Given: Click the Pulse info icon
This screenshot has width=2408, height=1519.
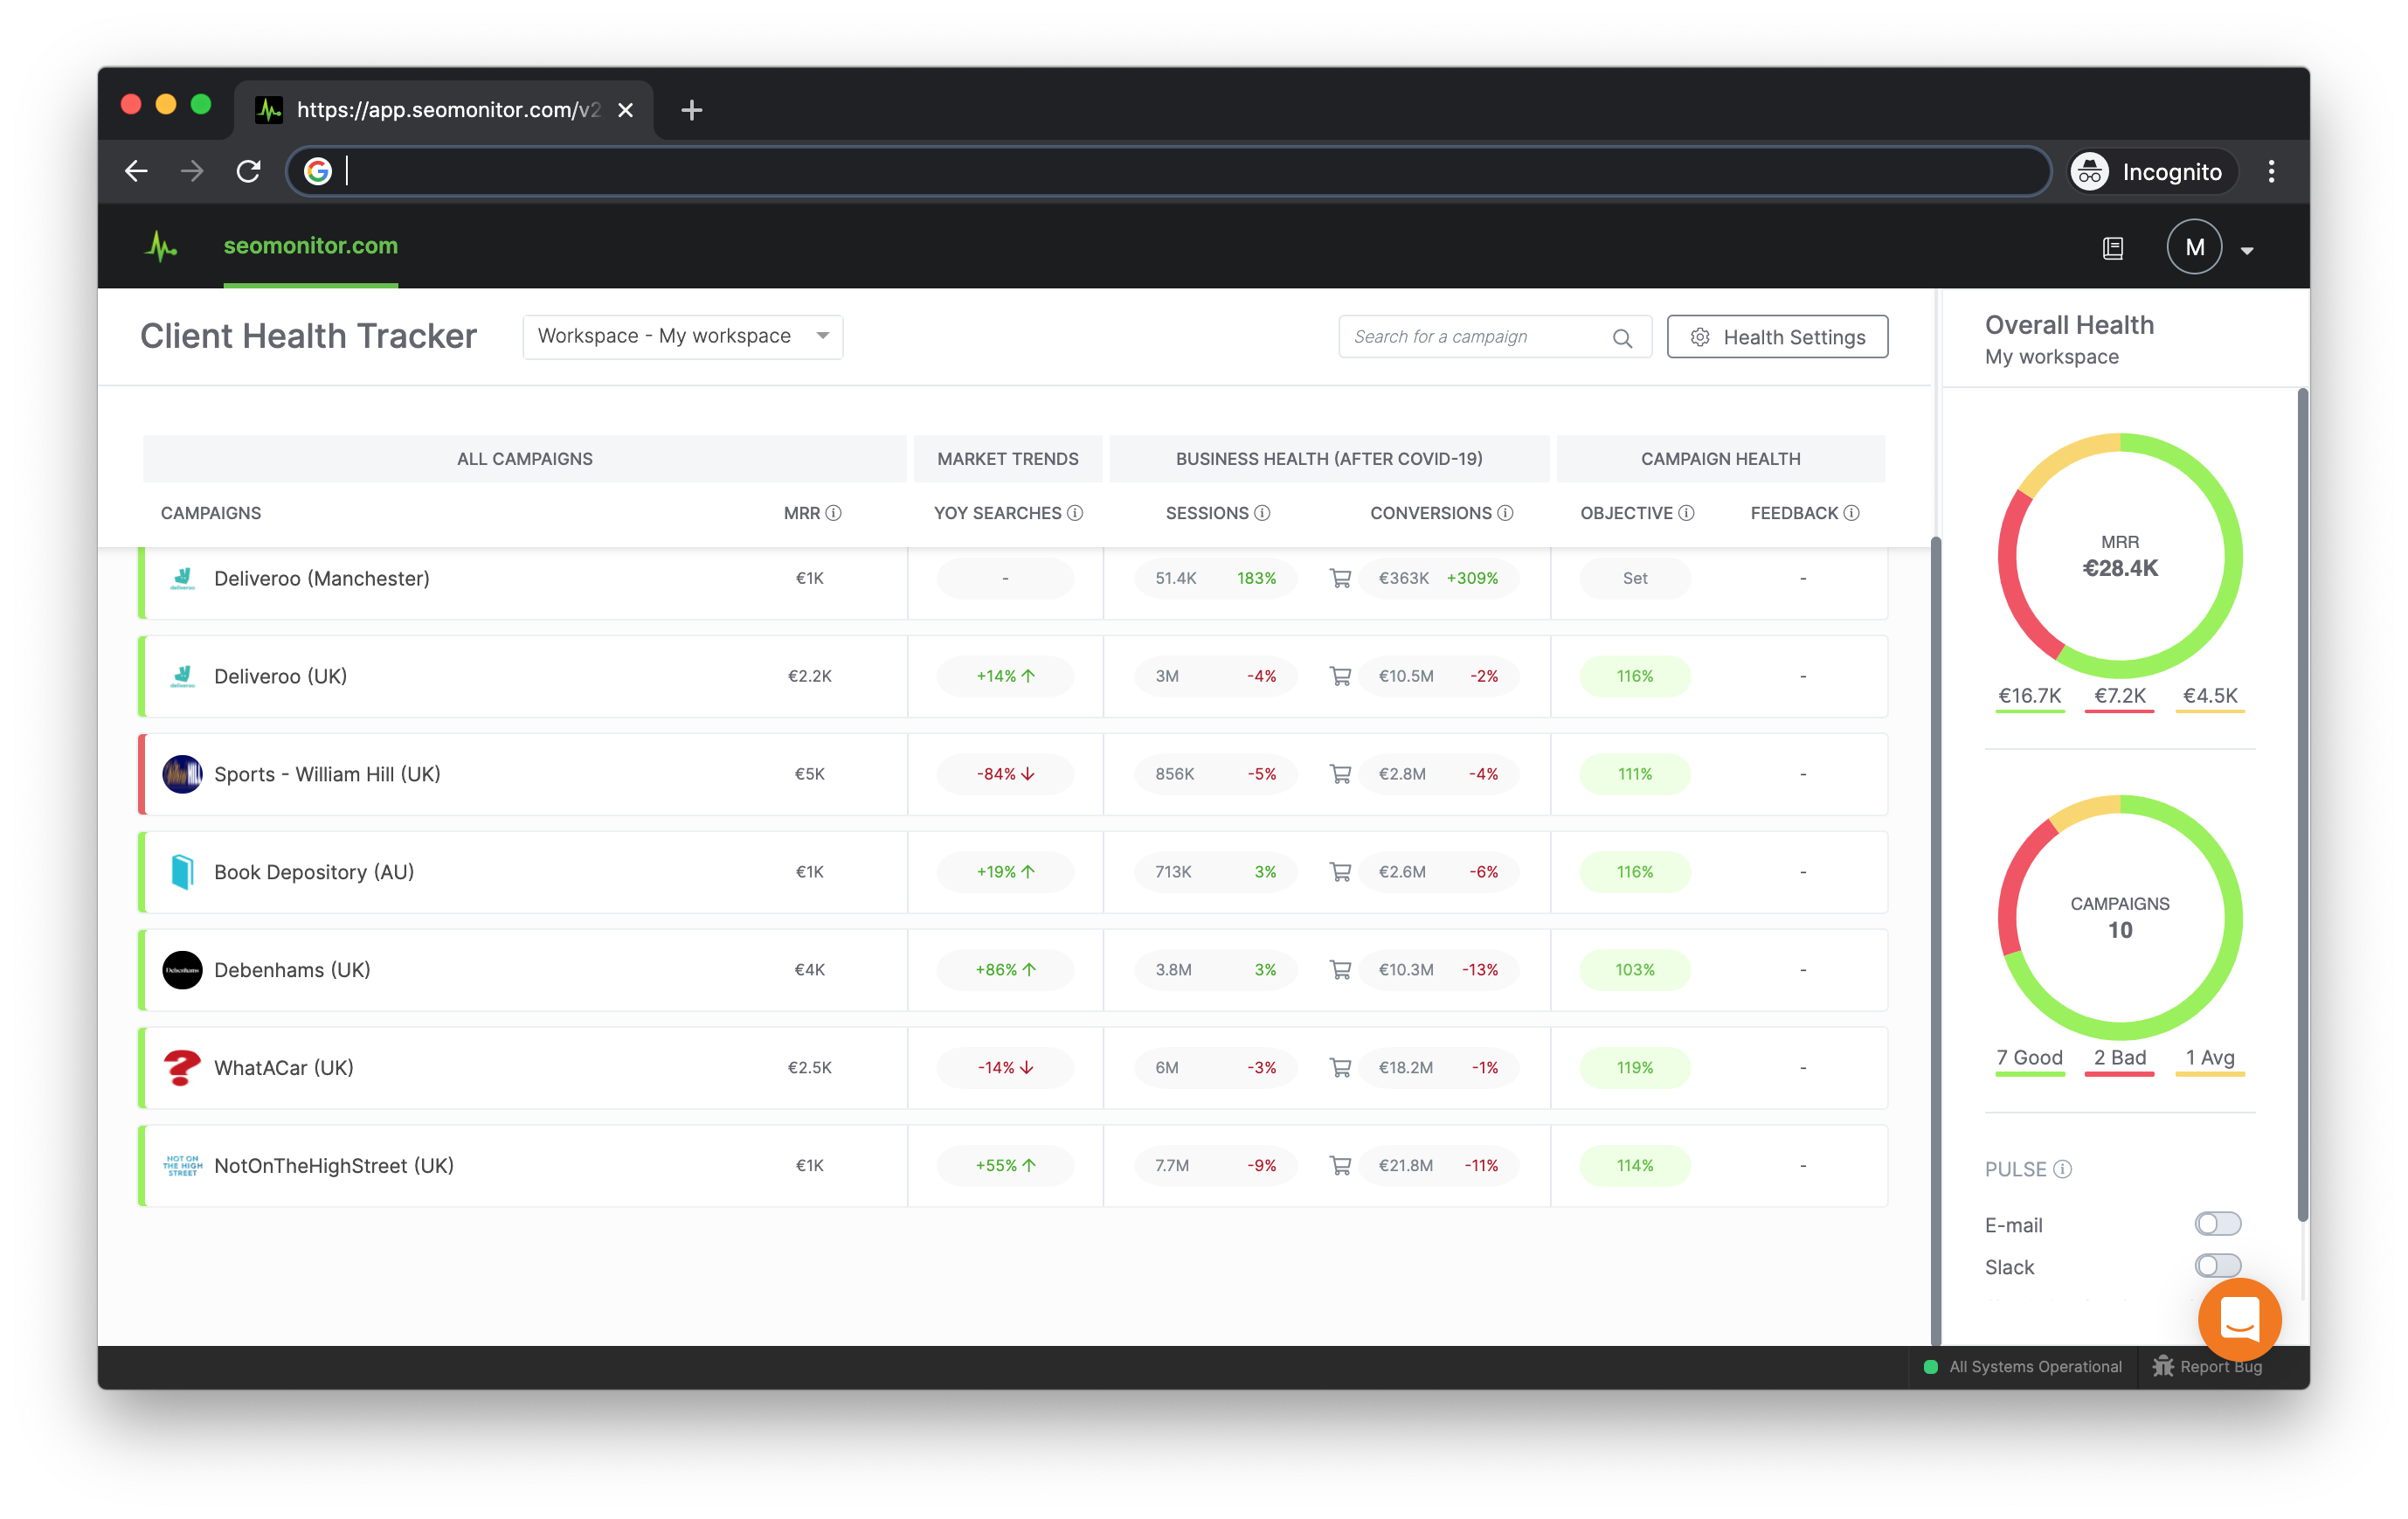Looking at the screenshot, I should pyautogui.click(x=2063, y=1169).
